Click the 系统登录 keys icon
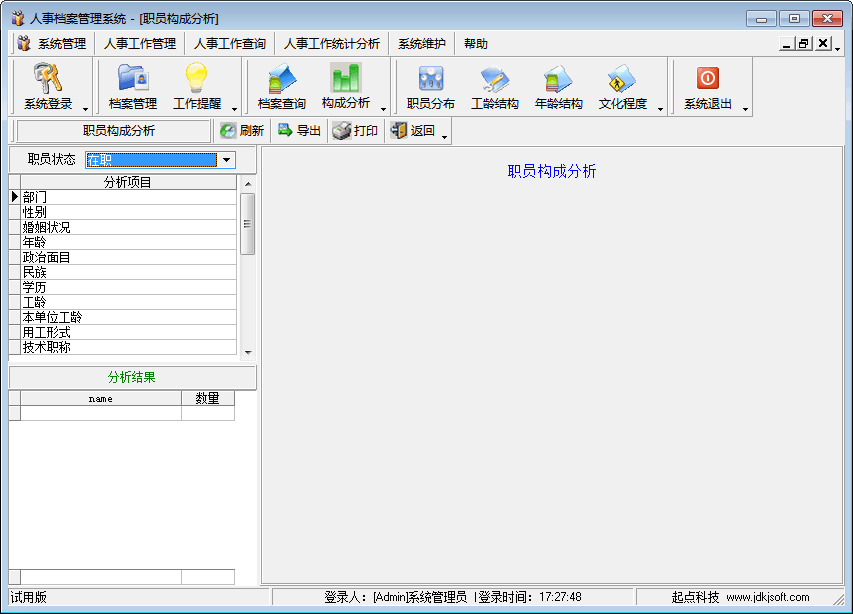The width and height of the screenshot is (853, 614). (48, 78)
